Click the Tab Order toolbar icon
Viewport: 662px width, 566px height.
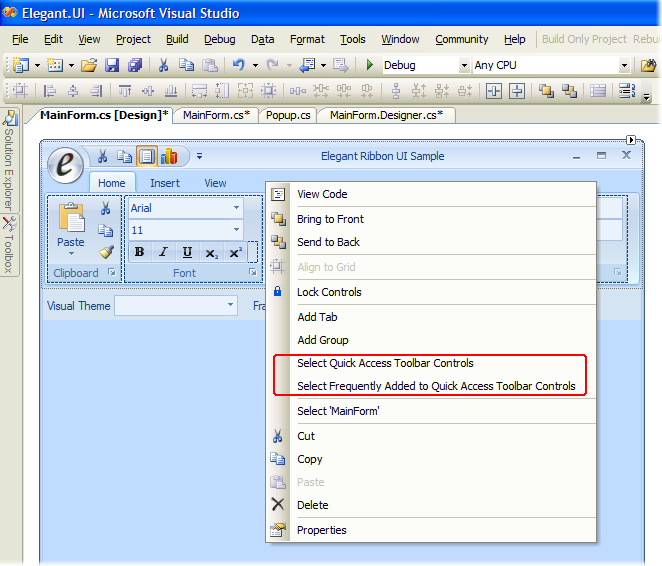(x=627, y=90)
